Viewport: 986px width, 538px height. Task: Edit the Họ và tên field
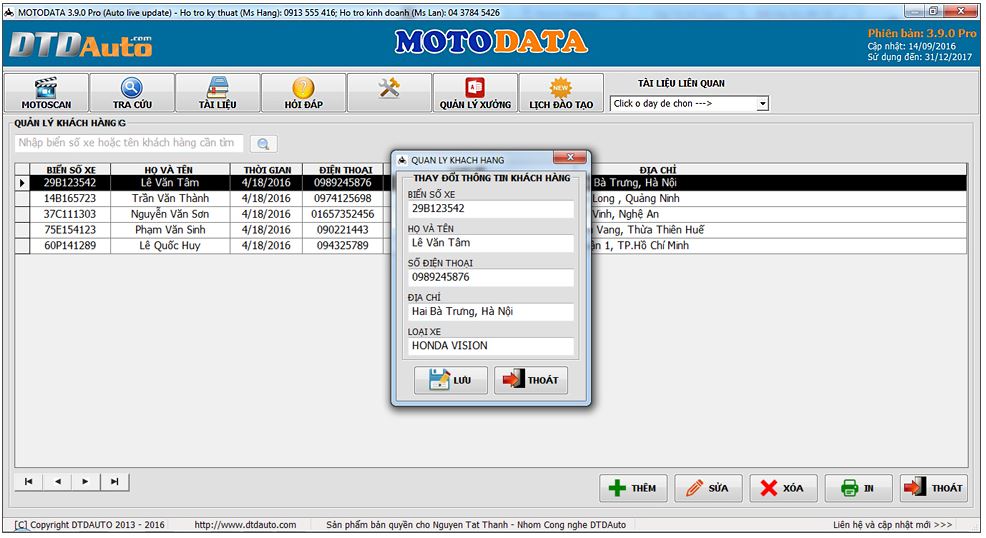tap(490, 243)
